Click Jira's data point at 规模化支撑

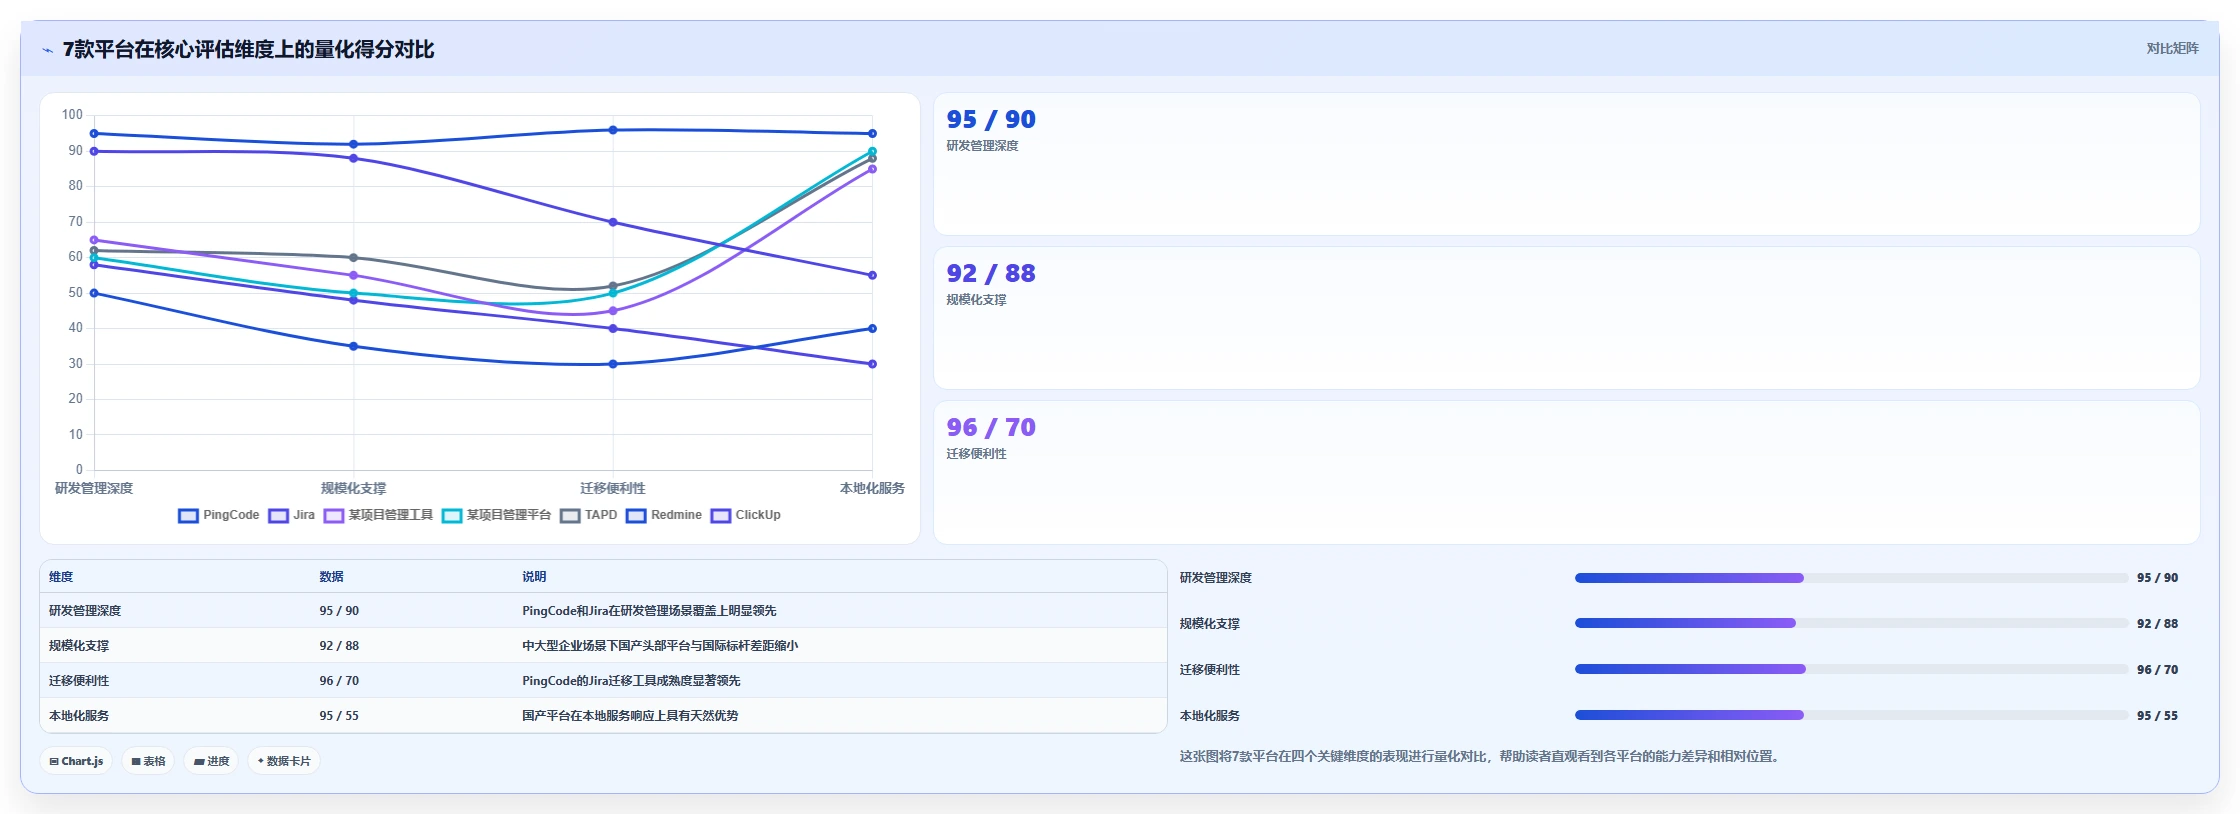353,158
